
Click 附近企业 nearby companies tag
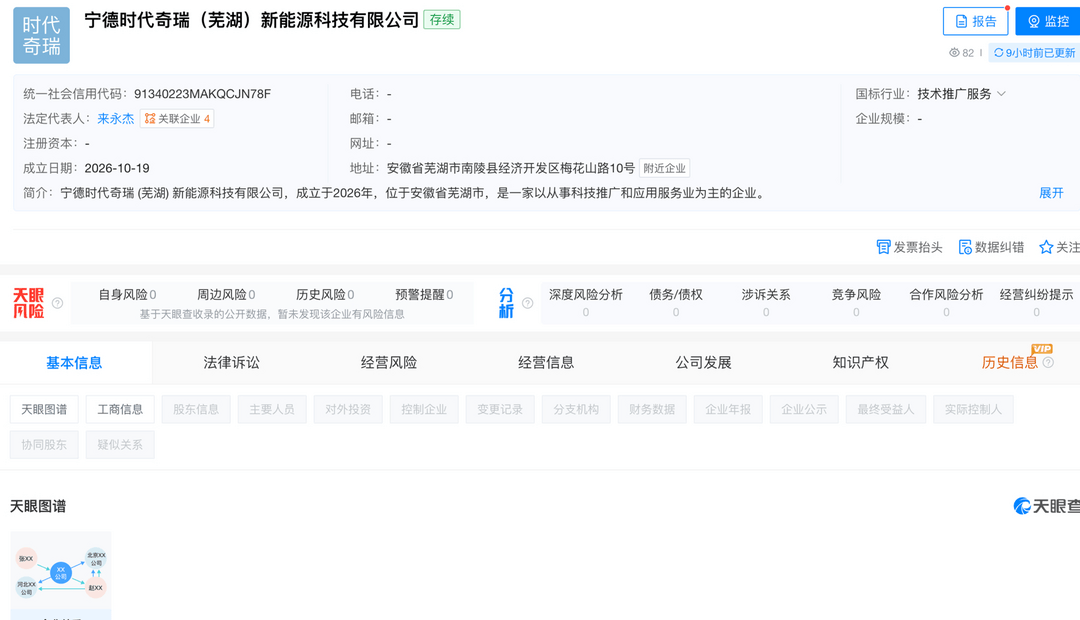[664, 168]
